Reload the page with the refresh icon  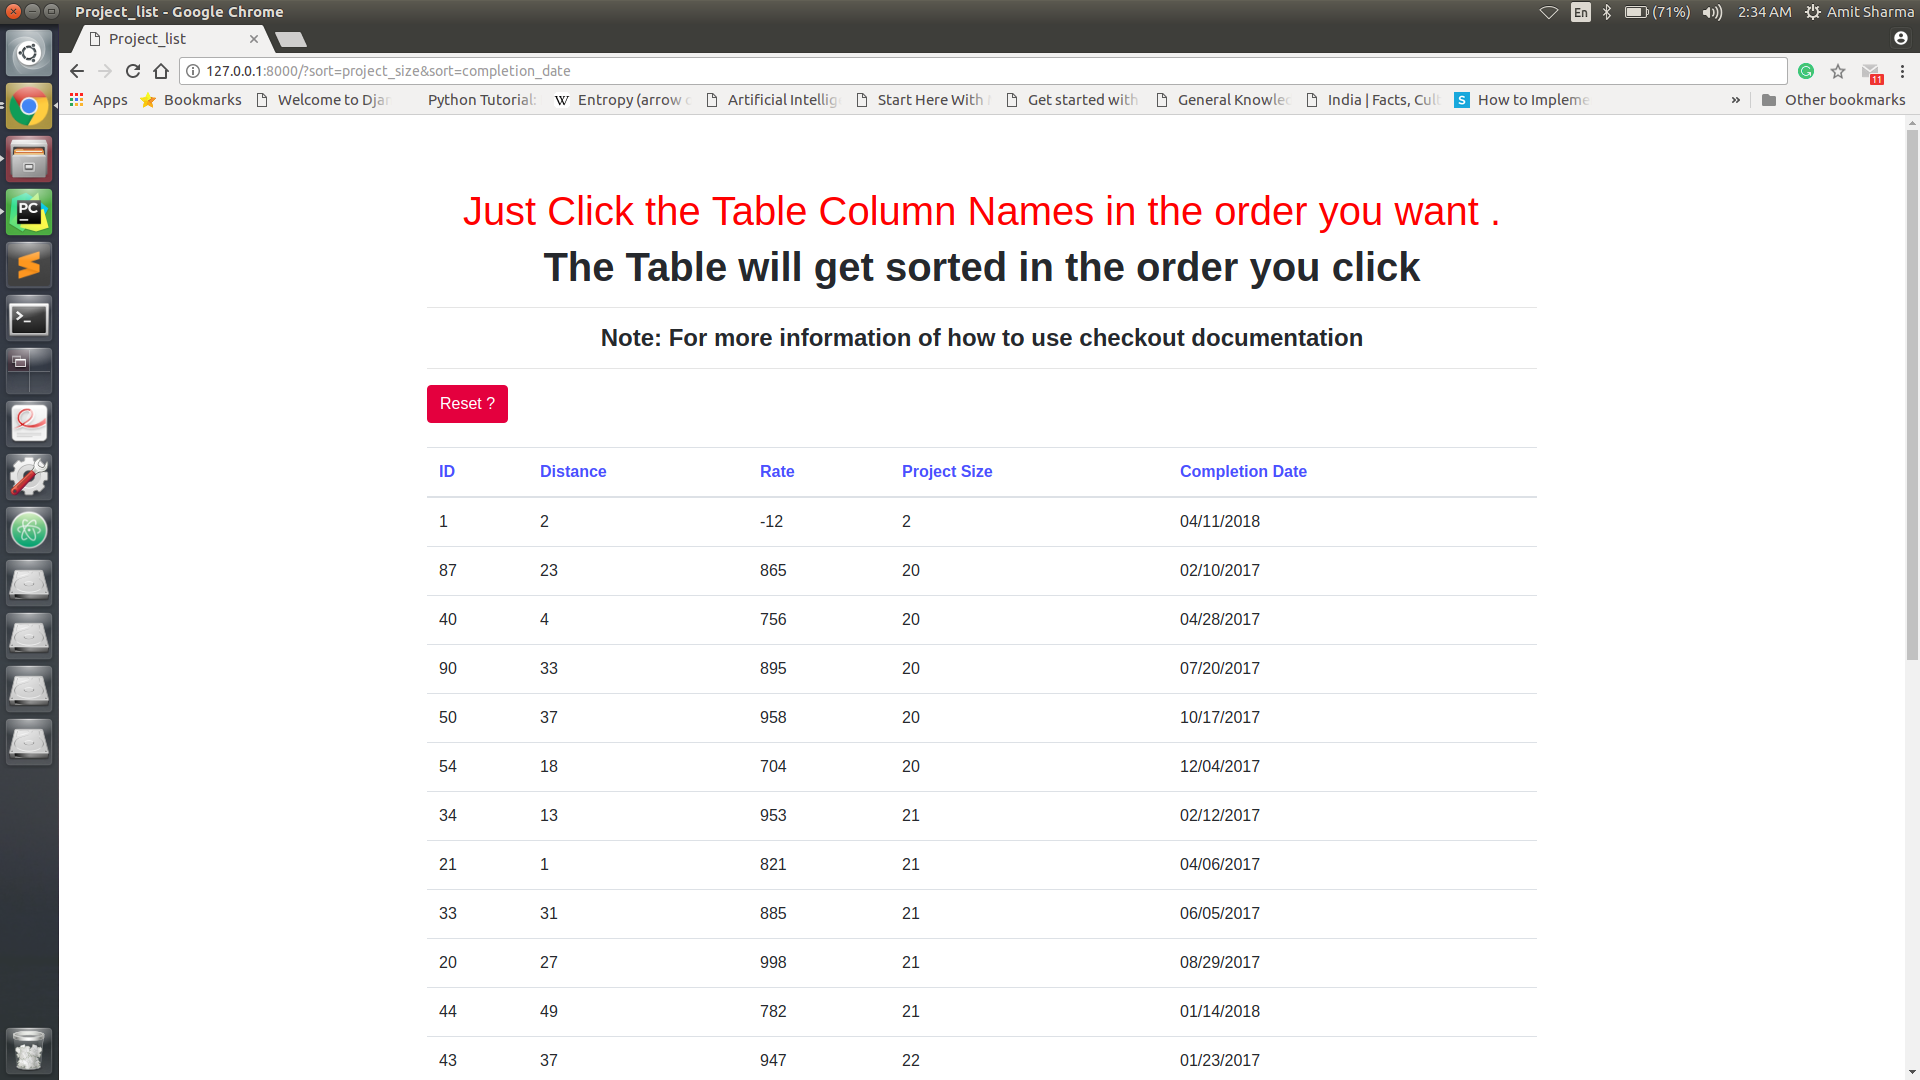(133, 71)
